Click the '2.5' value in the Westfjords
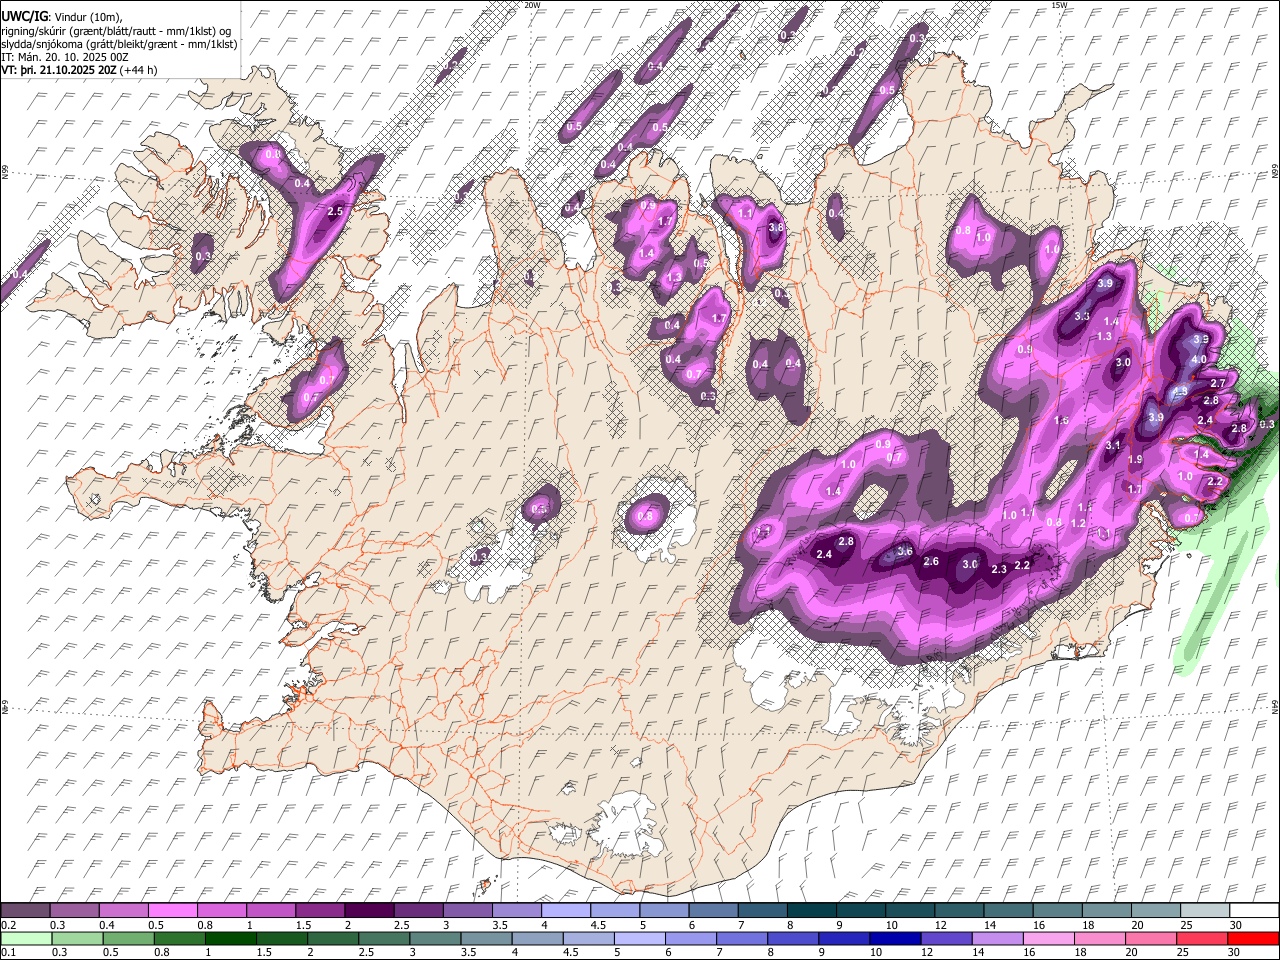The width and height of the screenshot is (1280, 960). click(x=335, y=211)
